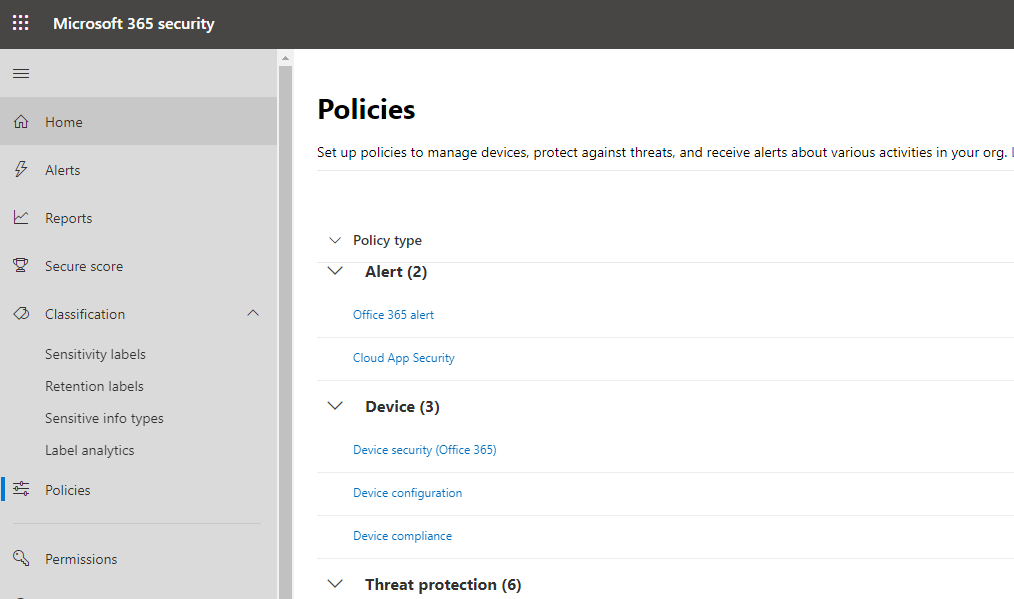Click the Secure score trophy icon
Screen dimensions: 1014x599
[21, 265]
